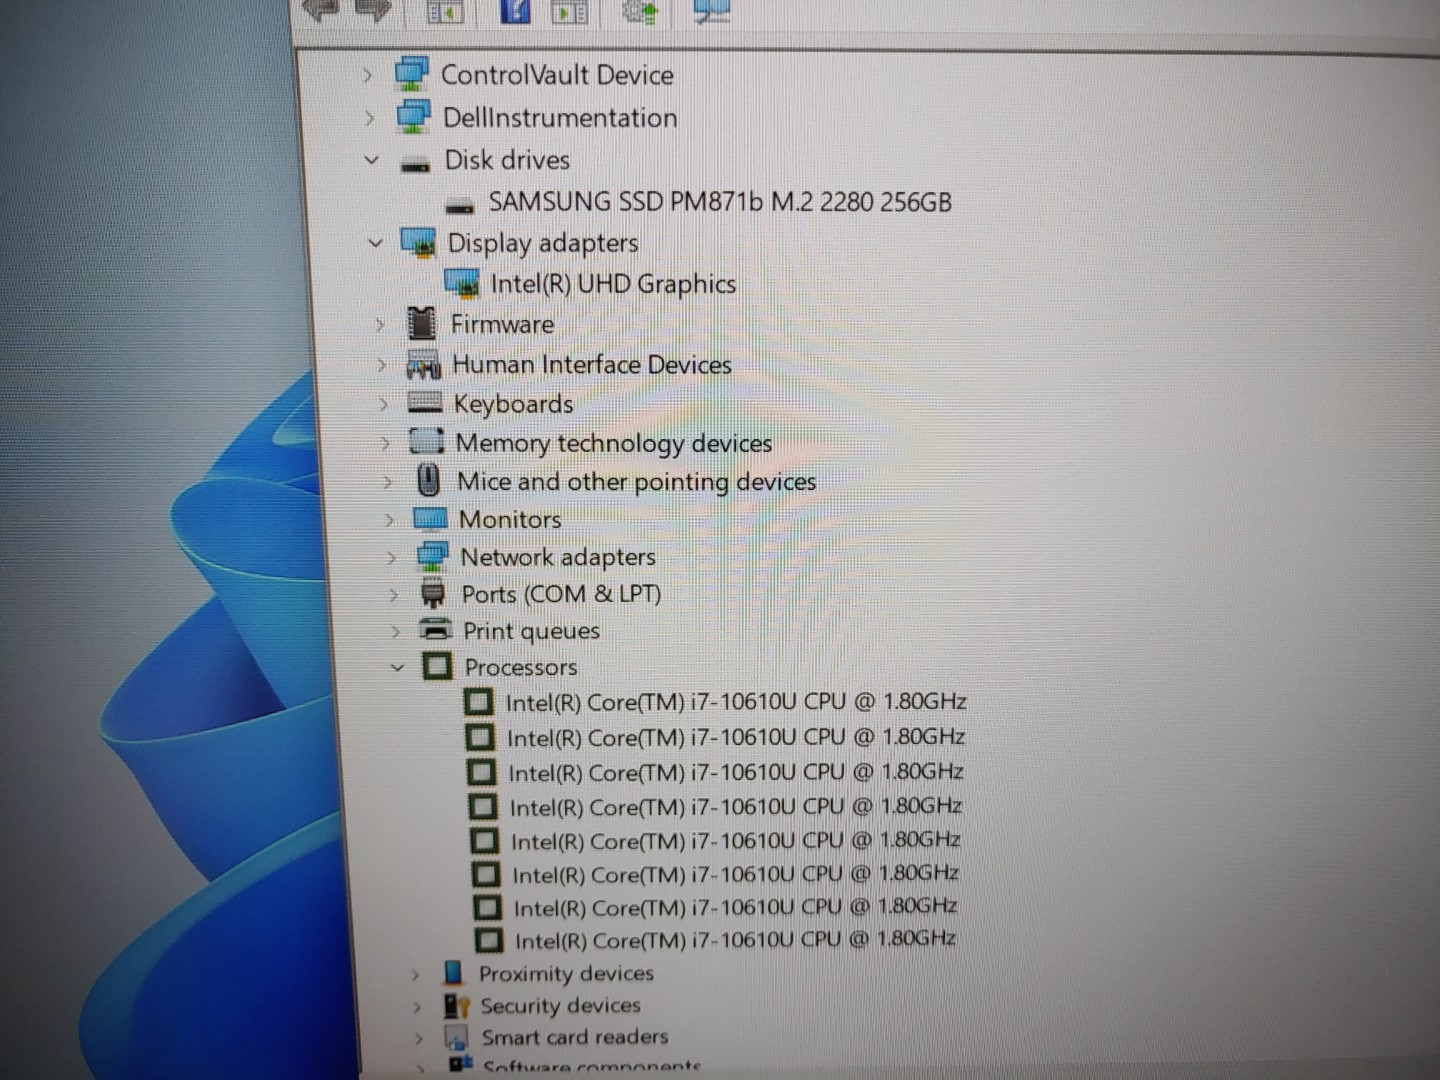Collapse the Processors node
The width and height of the screenshot is (1440, 1080).
397,666
